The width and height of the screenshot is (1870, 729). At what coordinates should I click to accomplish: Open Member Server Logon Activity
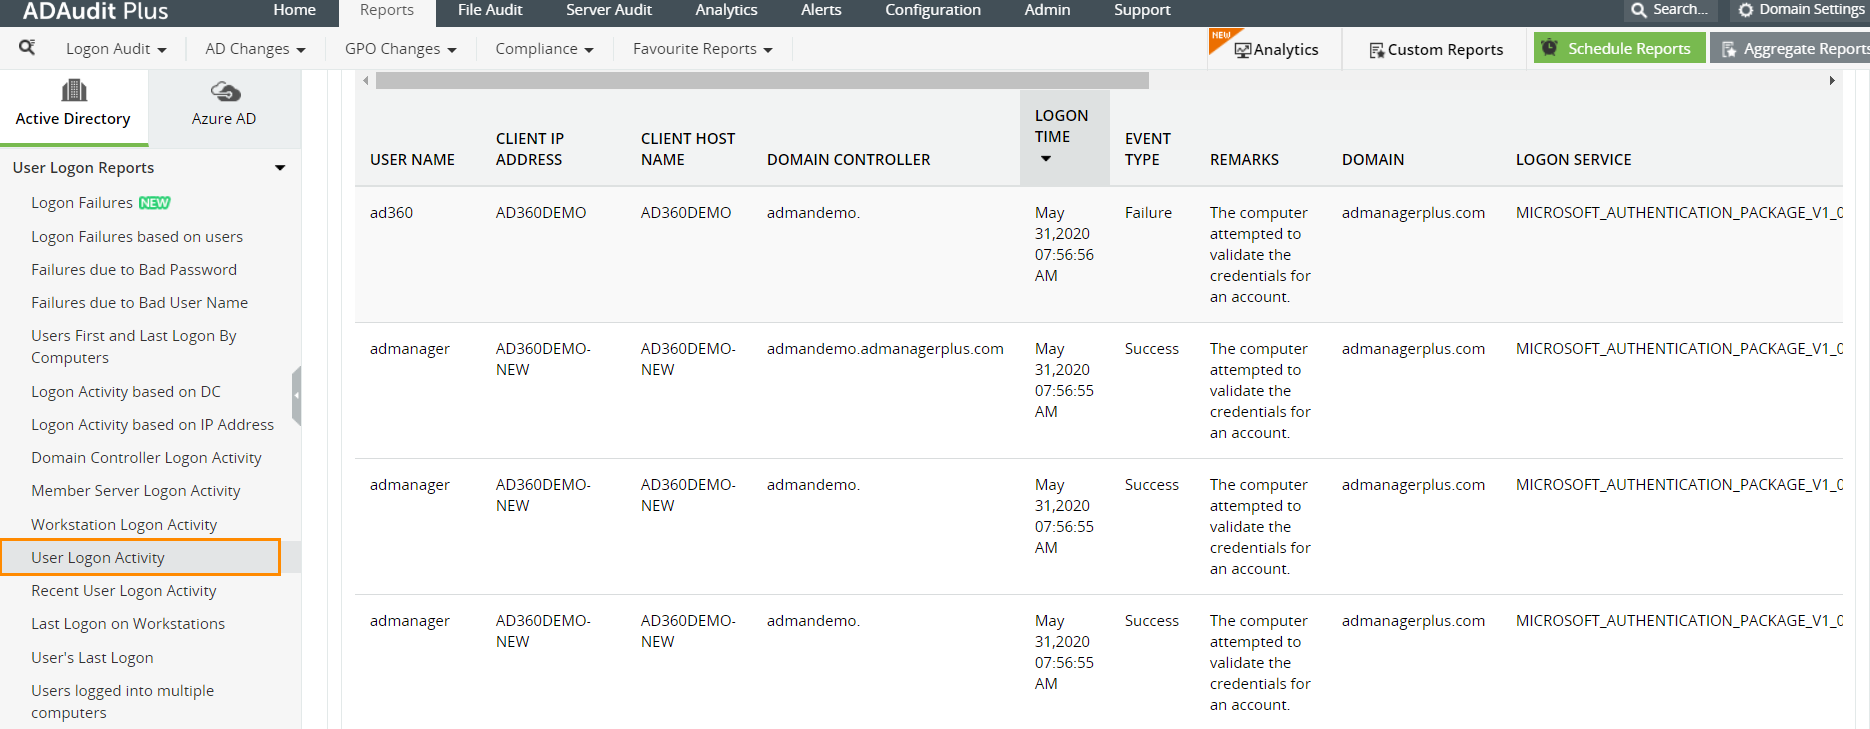[x=136, y=491]
